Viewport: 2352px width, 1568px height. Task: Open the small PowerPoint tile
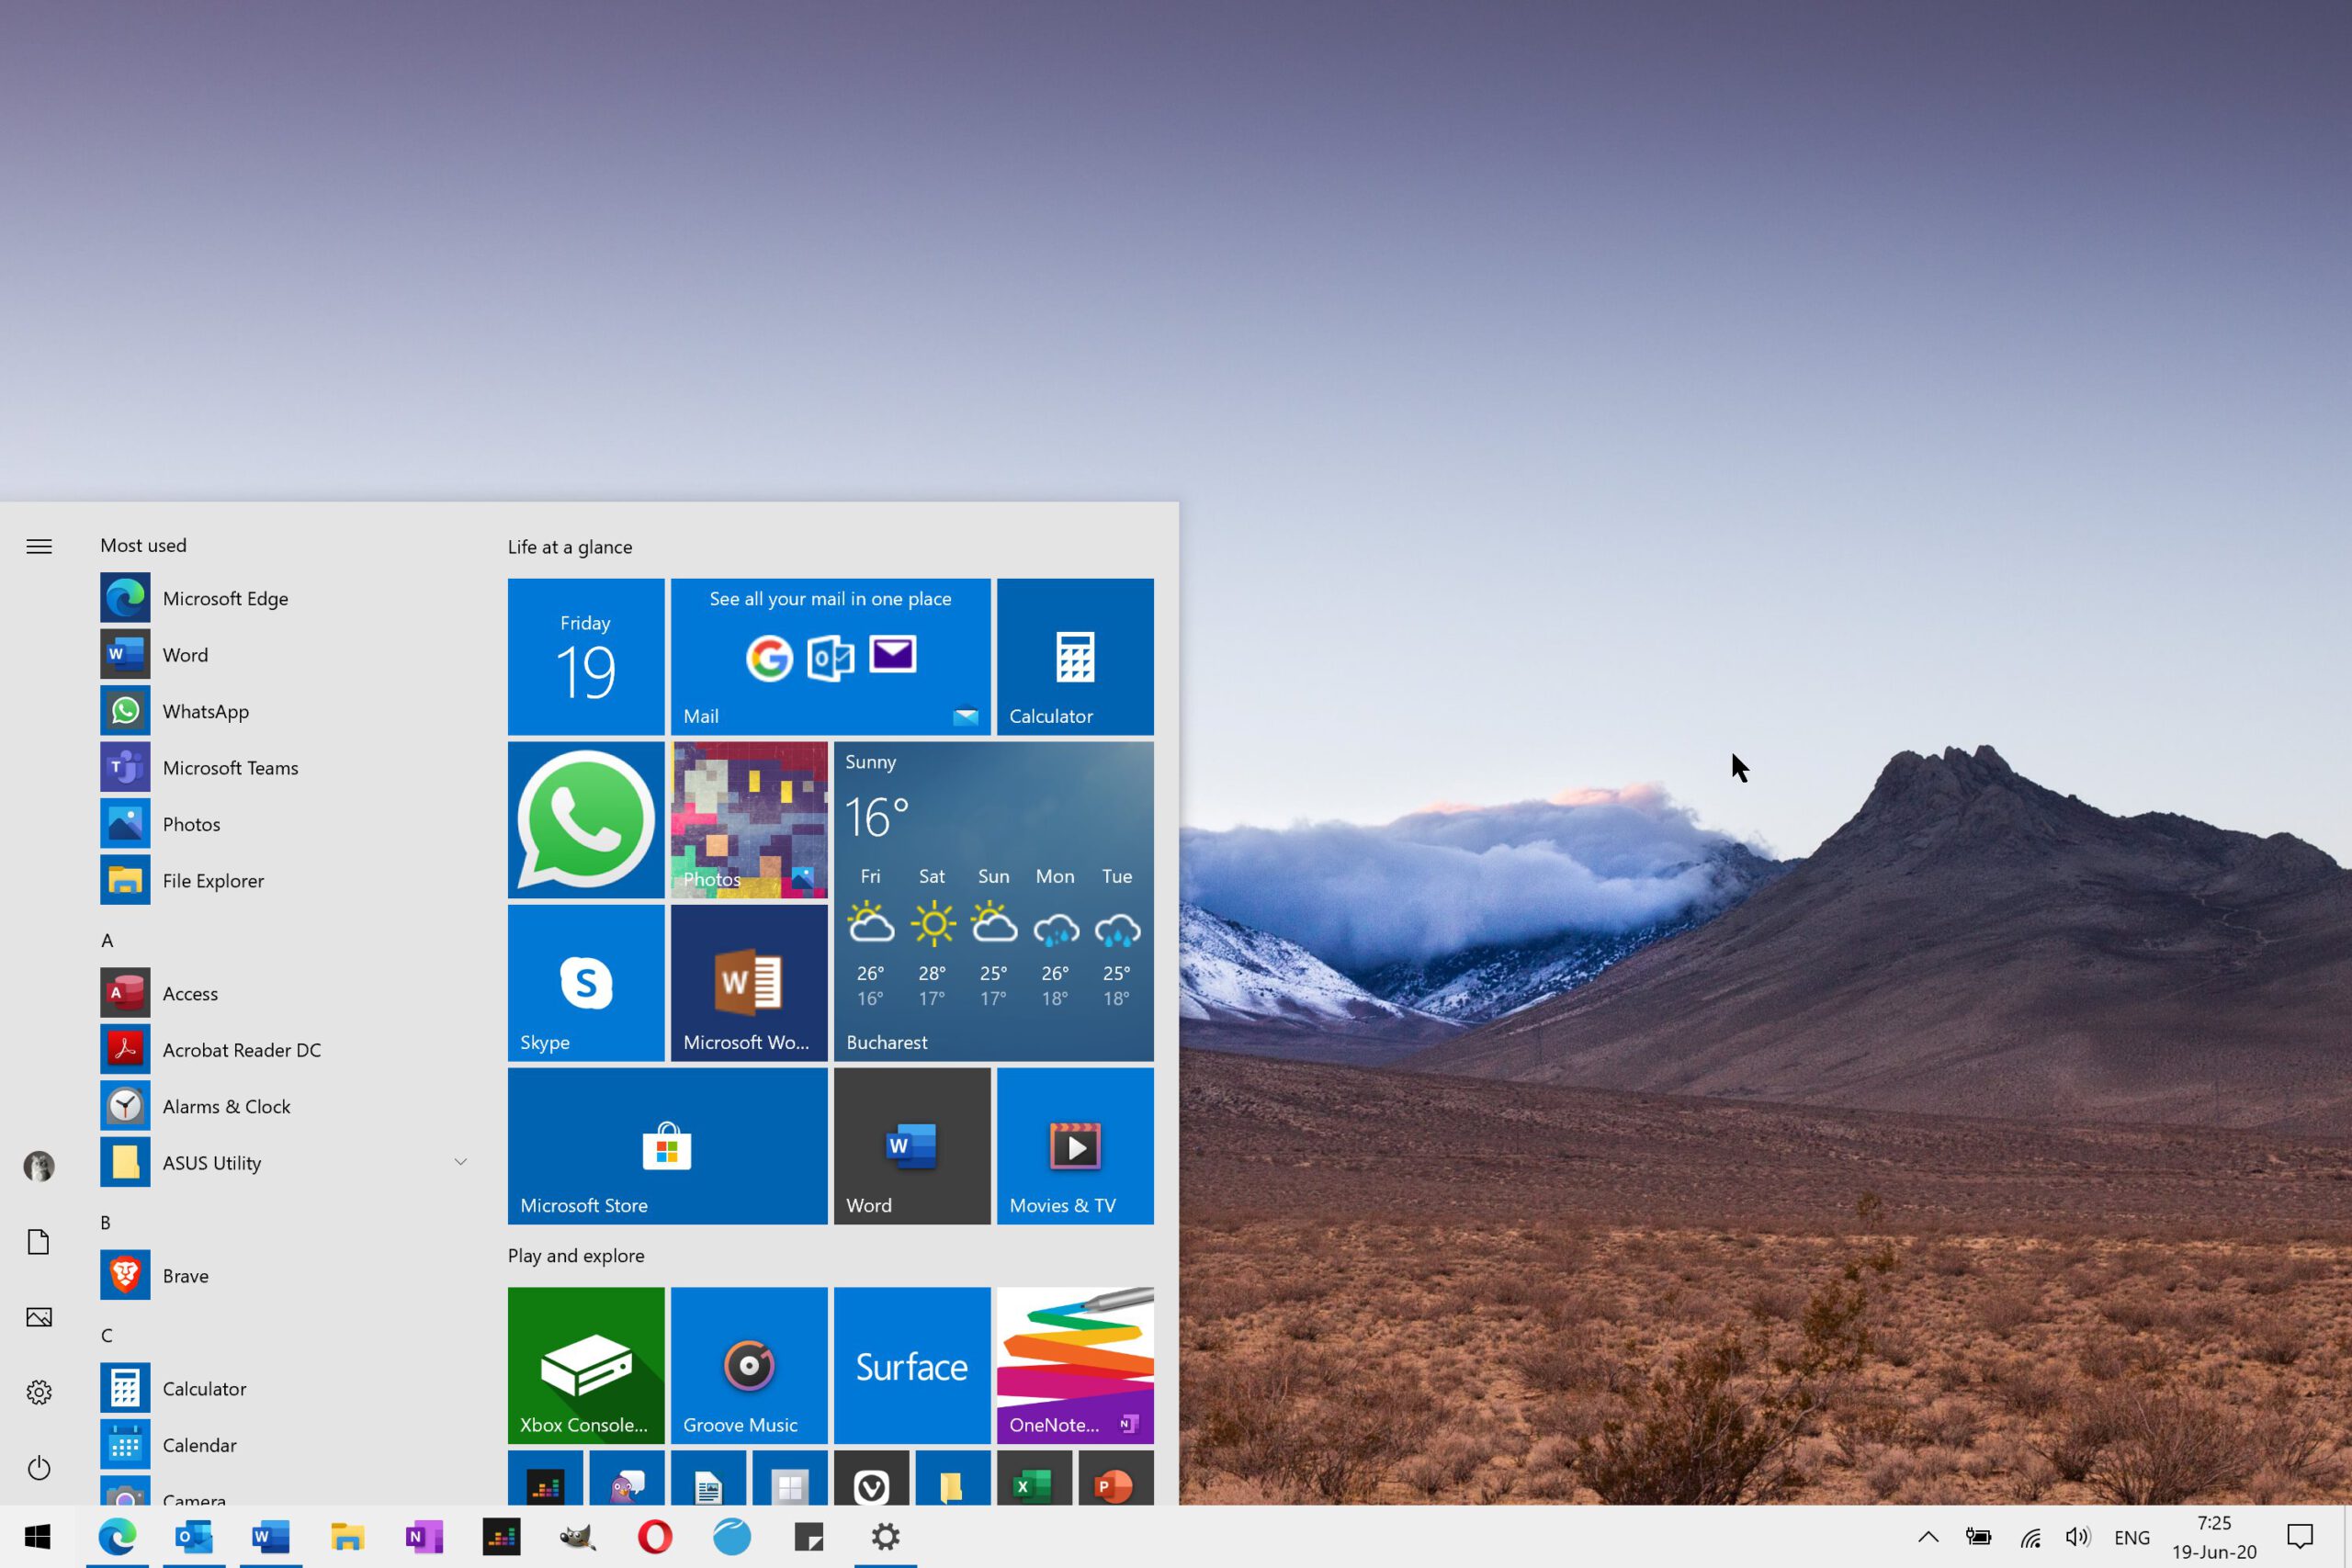coord(1116,1478)
